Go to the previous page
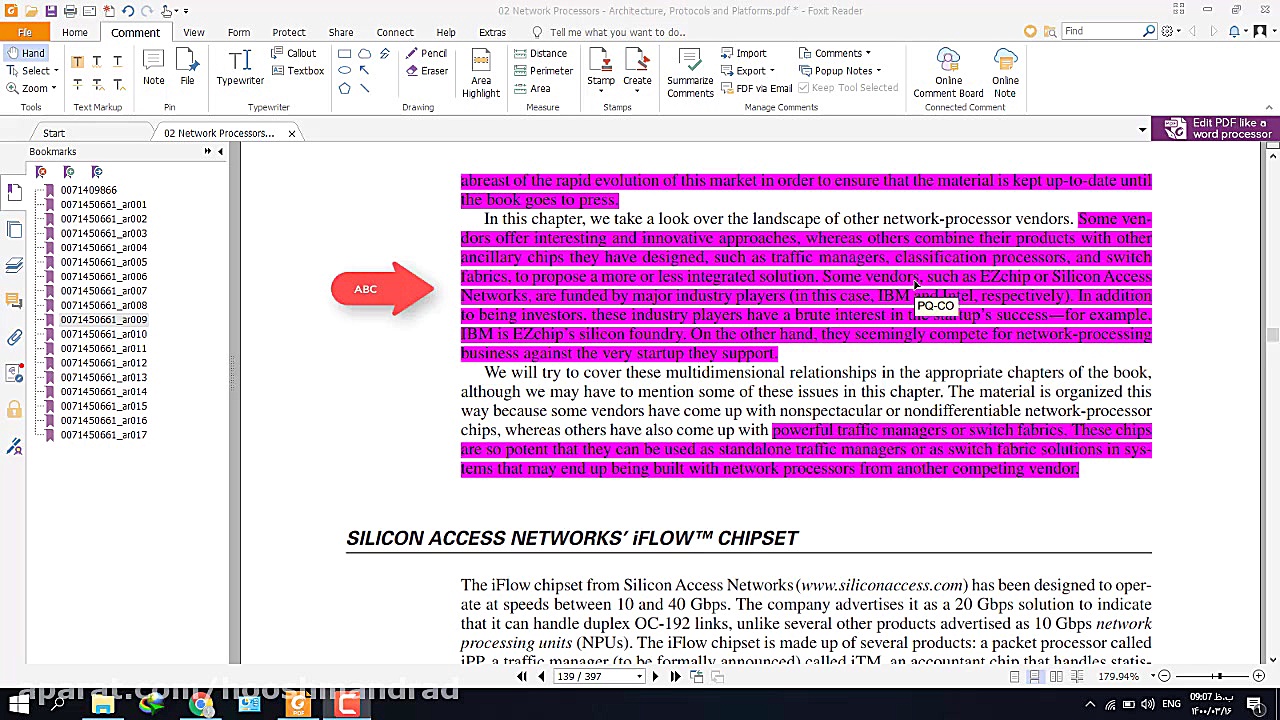Image resolution: width=1280 pixels, height=720 pixels. [x=541, y=677]
